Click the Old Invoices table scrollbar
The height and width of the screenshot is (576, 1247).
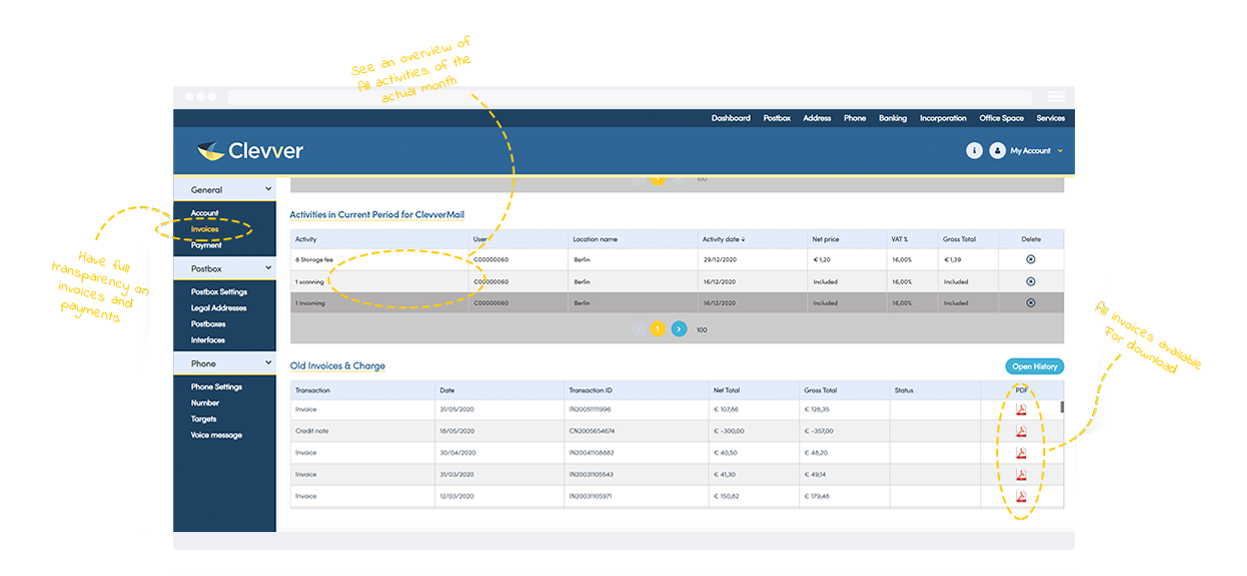pyautogui.click(x=1062, y=407)
